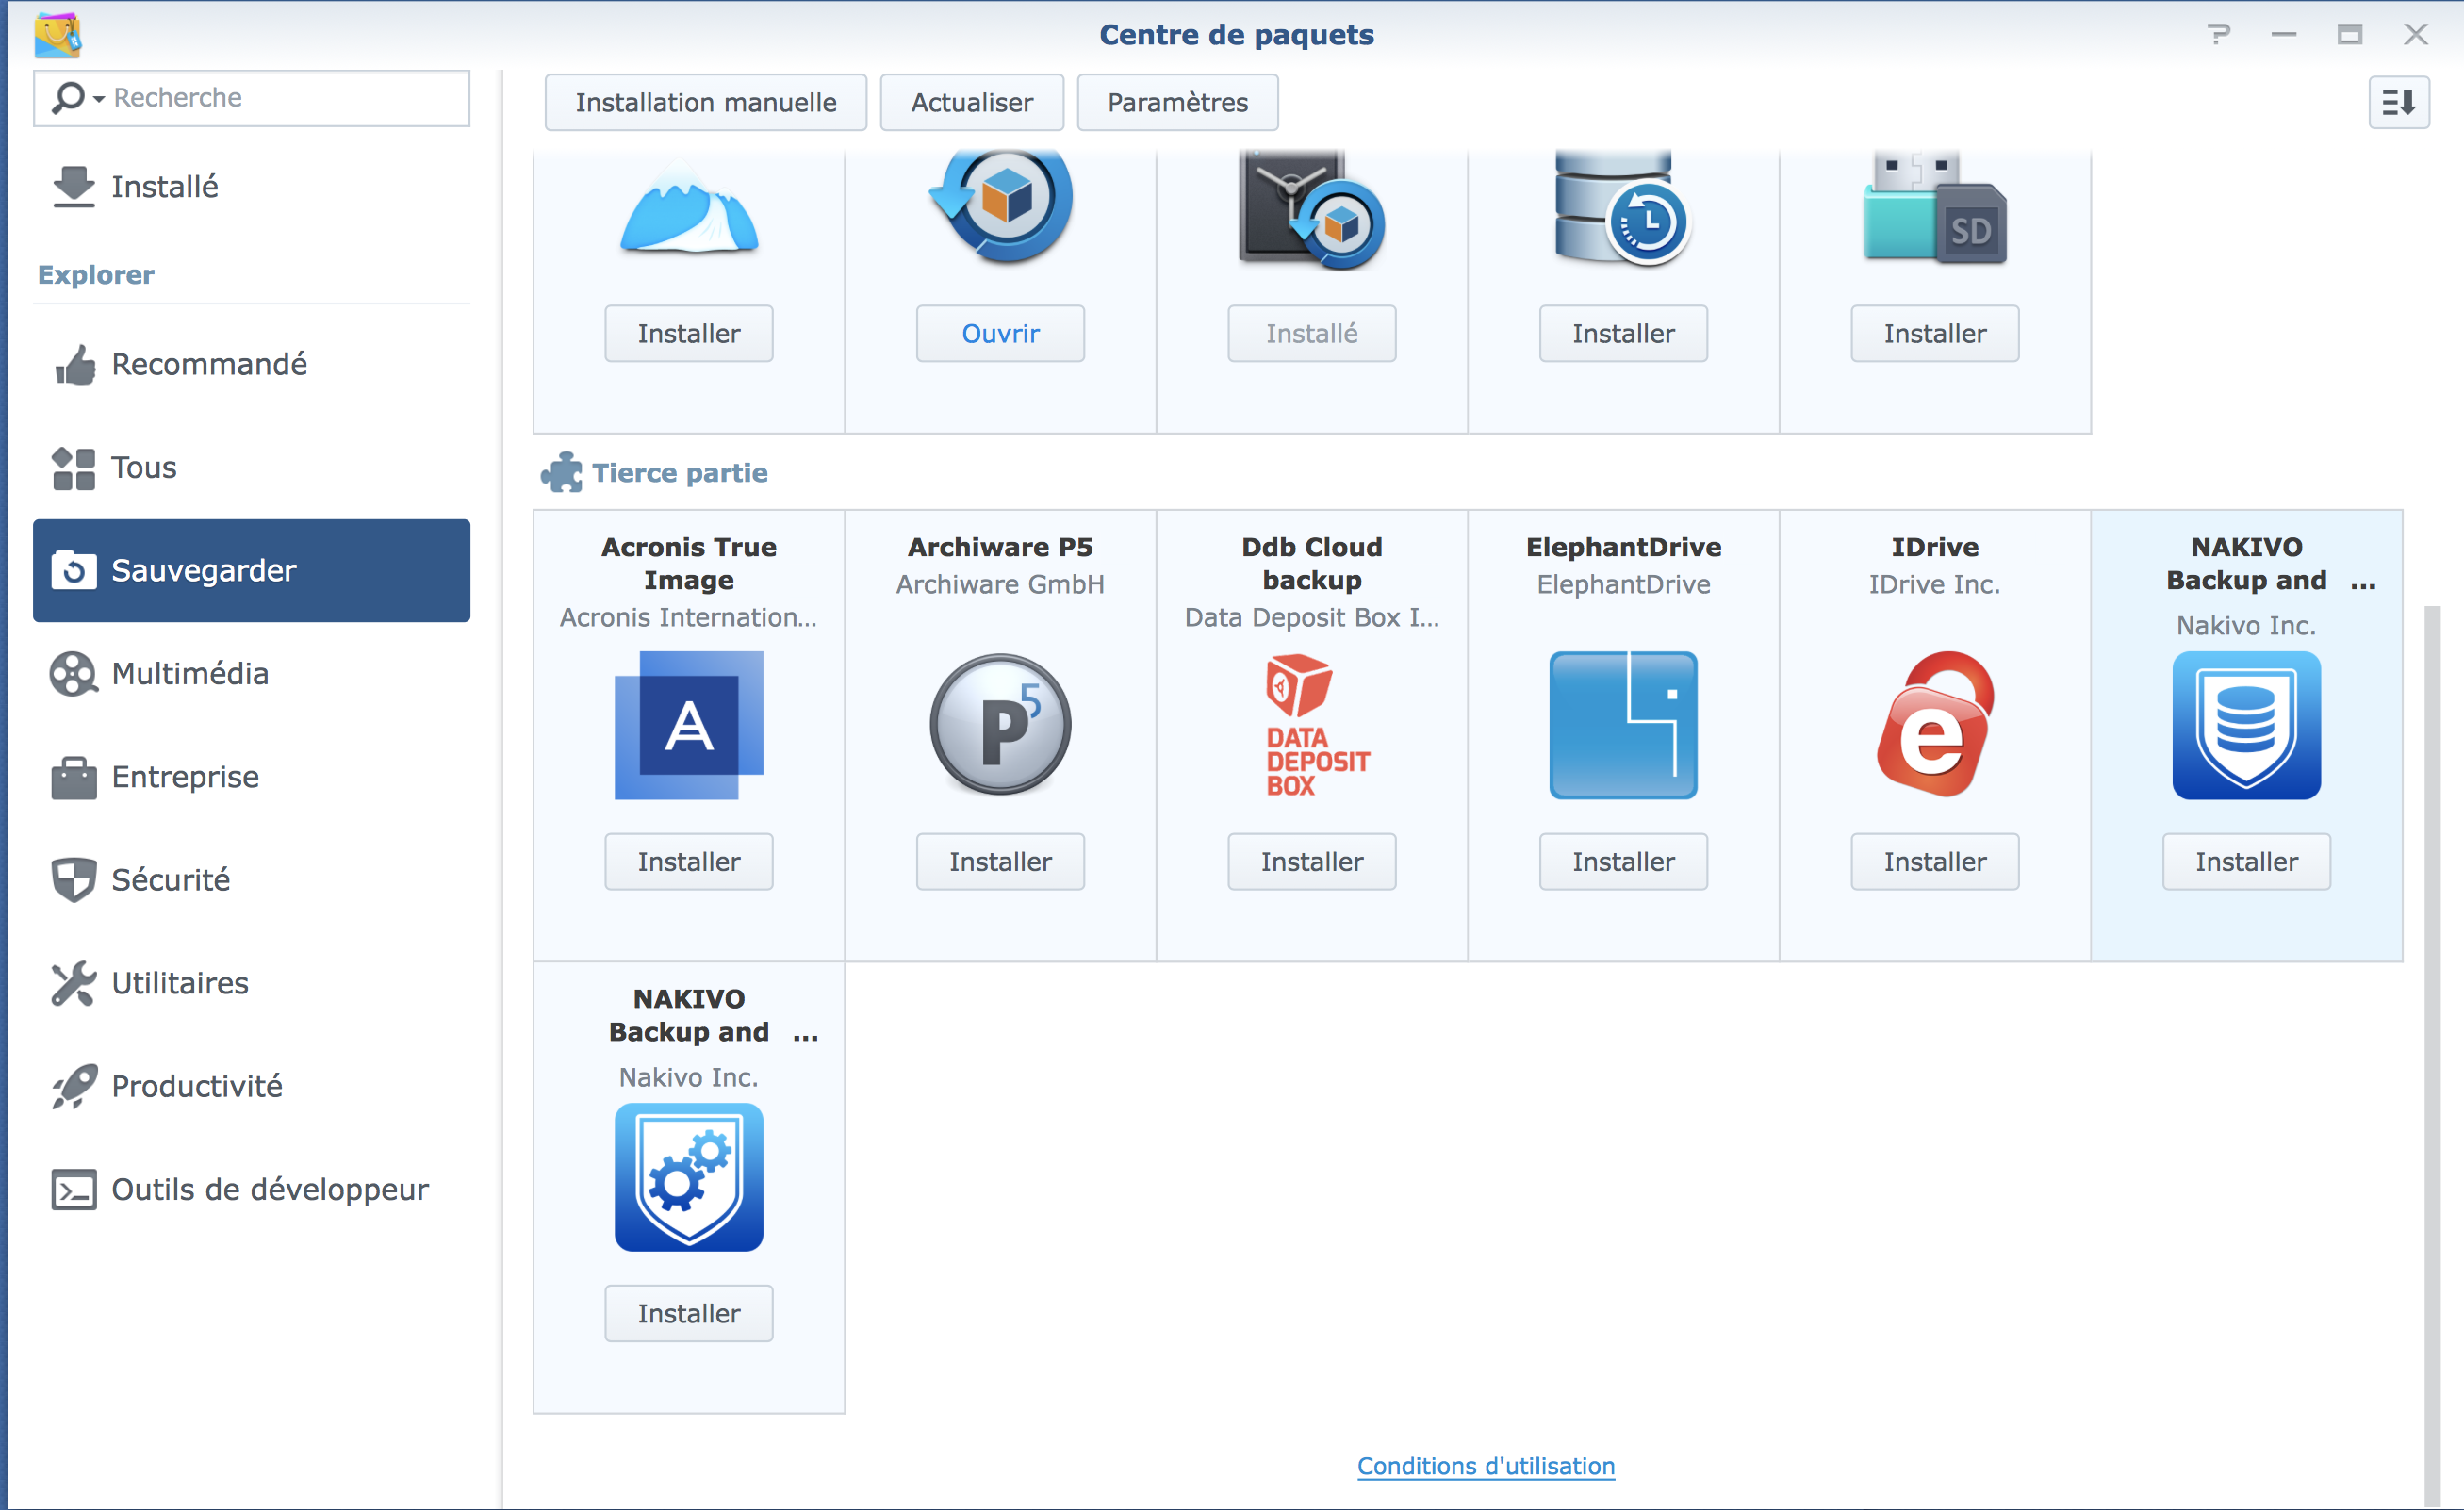Click the Sécurité shield icon

[73, 880]
